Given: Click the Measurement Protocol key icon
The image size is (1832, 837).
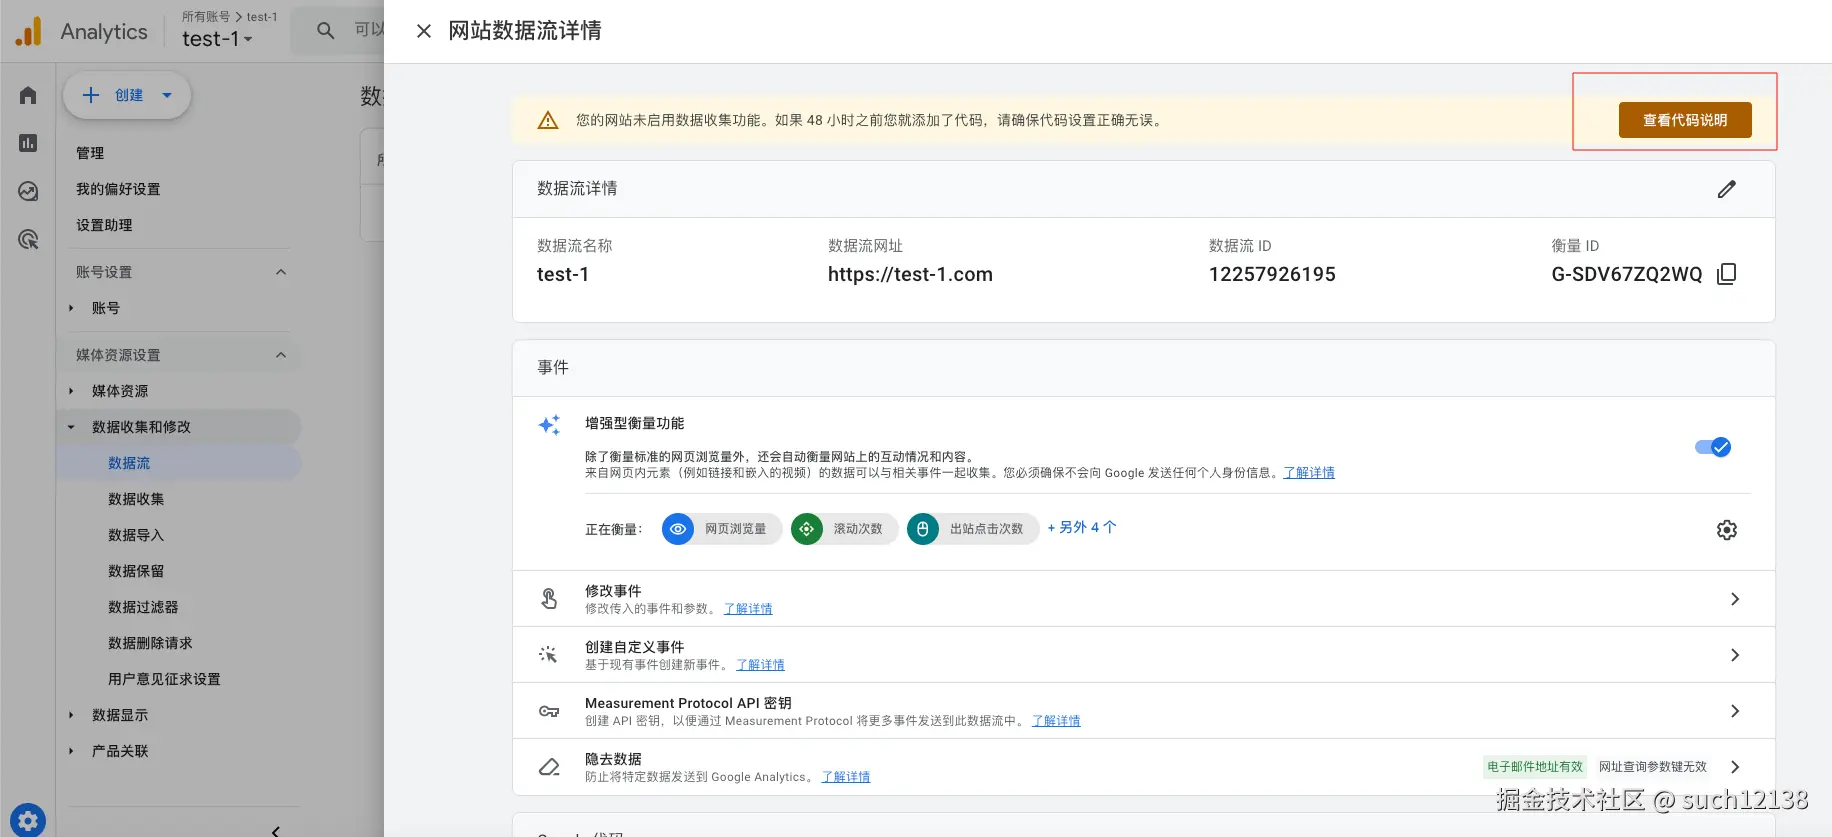Looking at the screenshot, I should [x=549, y=711].
